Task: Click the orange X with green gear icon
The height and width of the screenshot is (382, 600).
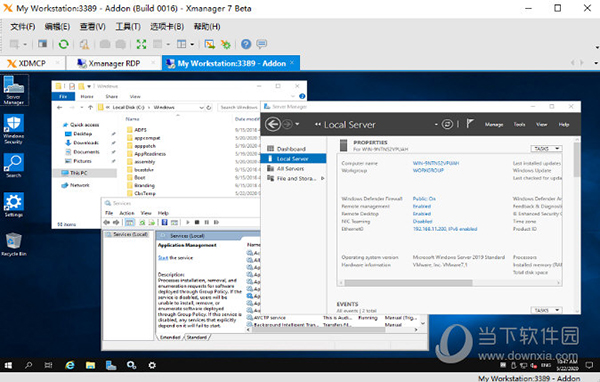Action: point(226,44)
